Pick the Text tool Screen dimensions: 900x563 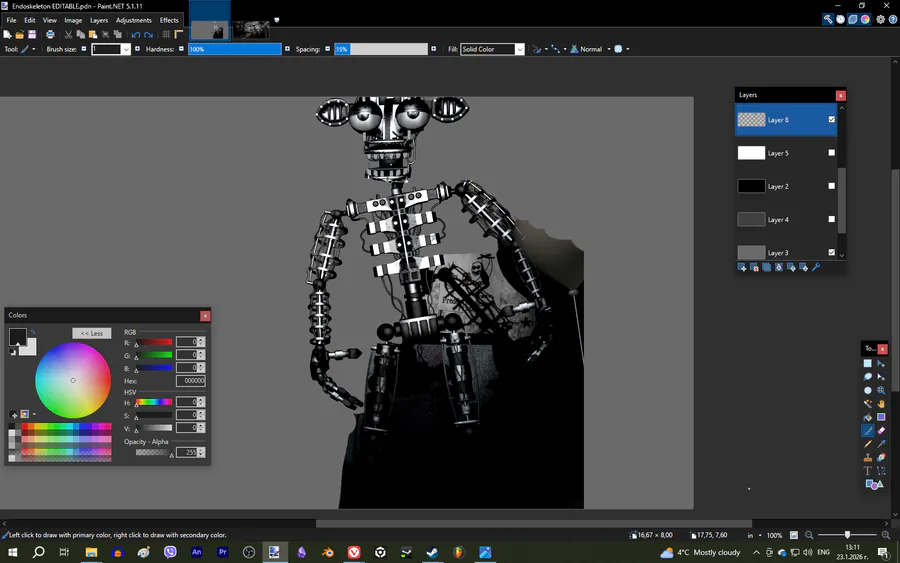(868, 471)
